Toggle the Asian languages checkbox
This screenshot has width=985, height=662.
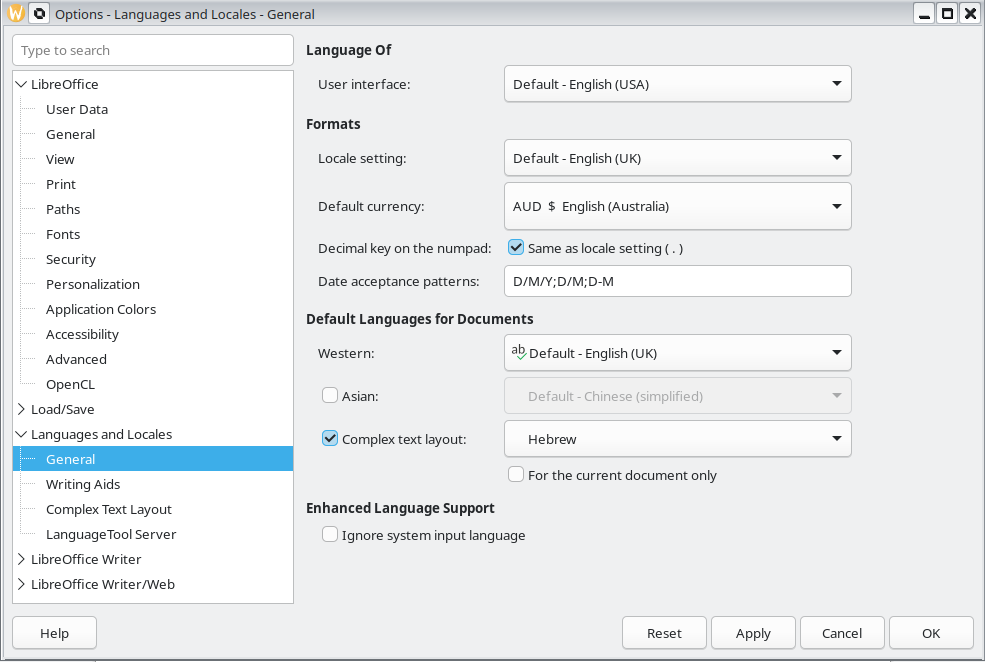[330, 396]
